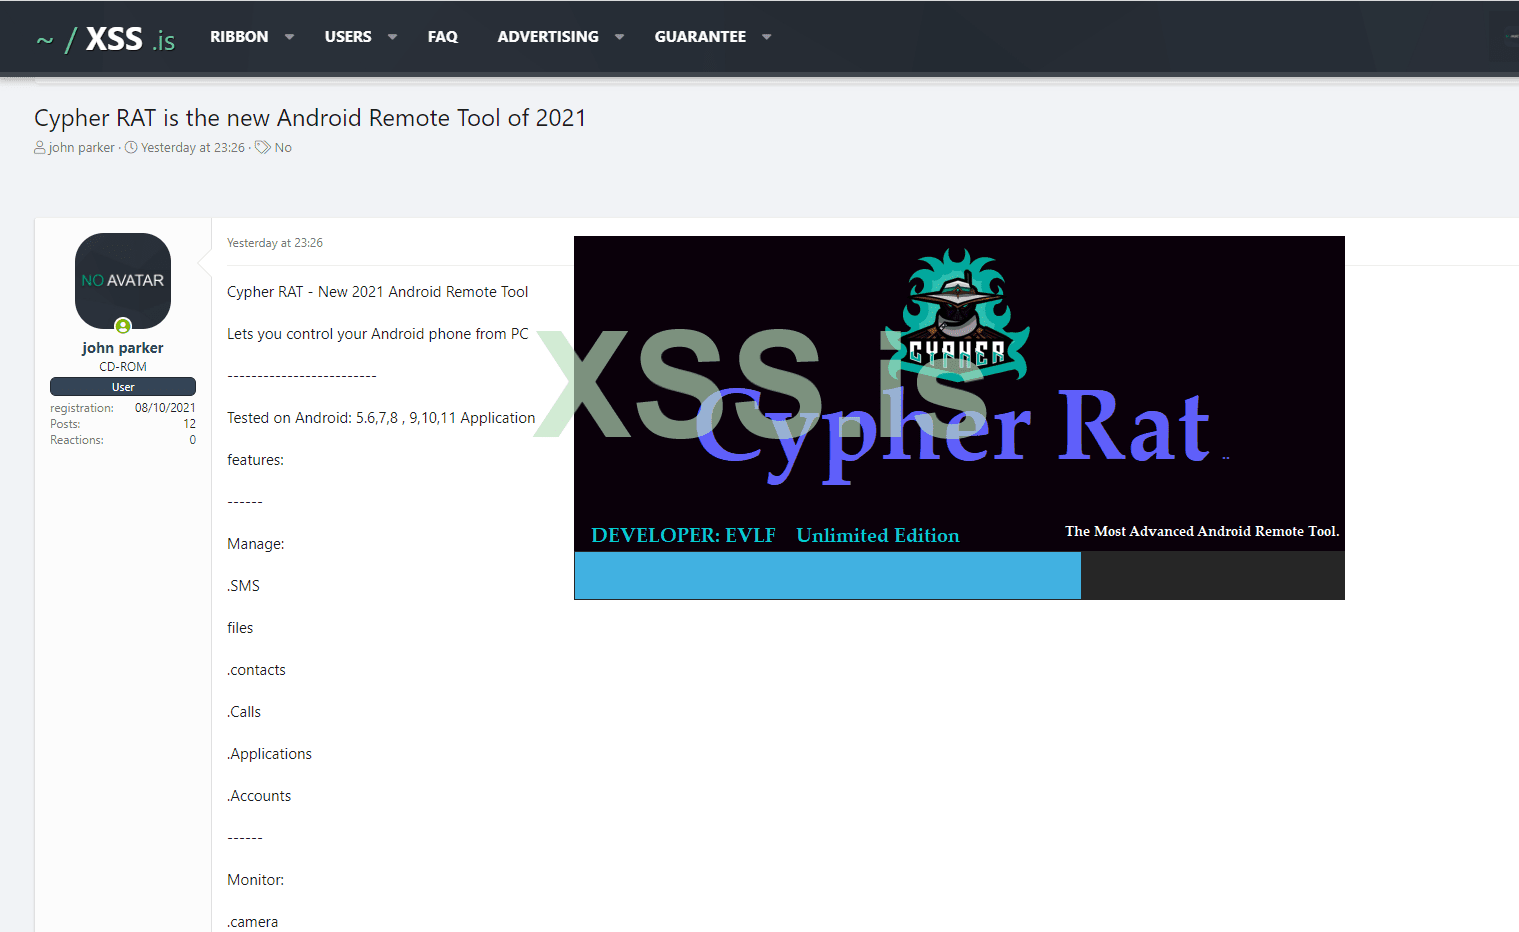Click the tag icon next to "No"

[263, 148]
